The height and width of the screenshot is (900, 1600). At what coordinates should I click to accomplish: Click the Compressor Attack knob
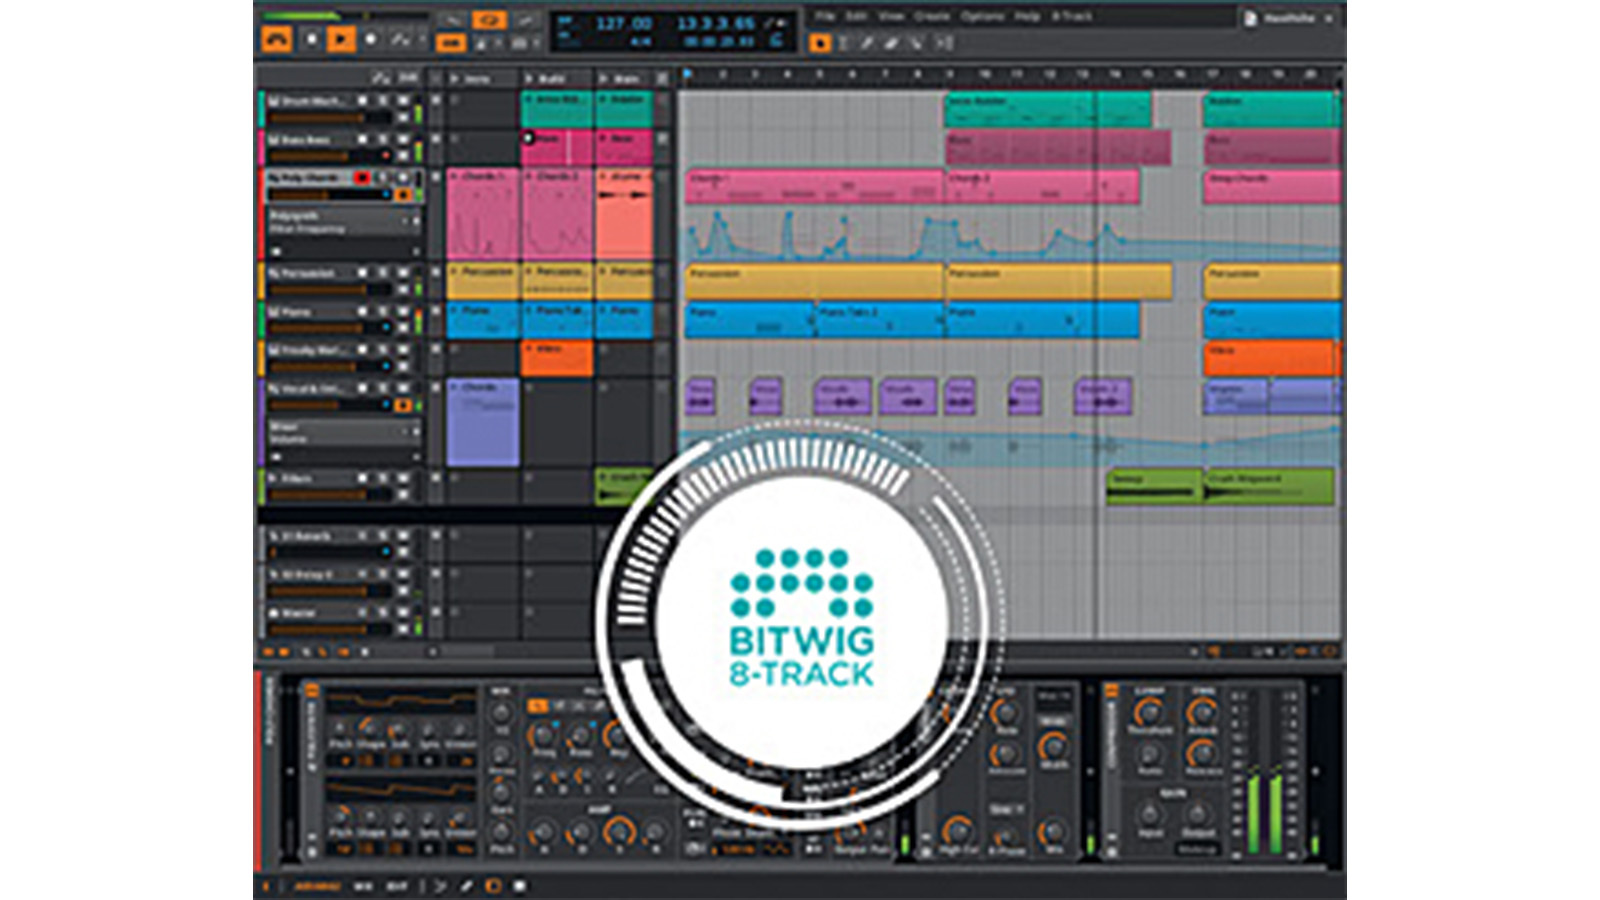pos(1202,713)
